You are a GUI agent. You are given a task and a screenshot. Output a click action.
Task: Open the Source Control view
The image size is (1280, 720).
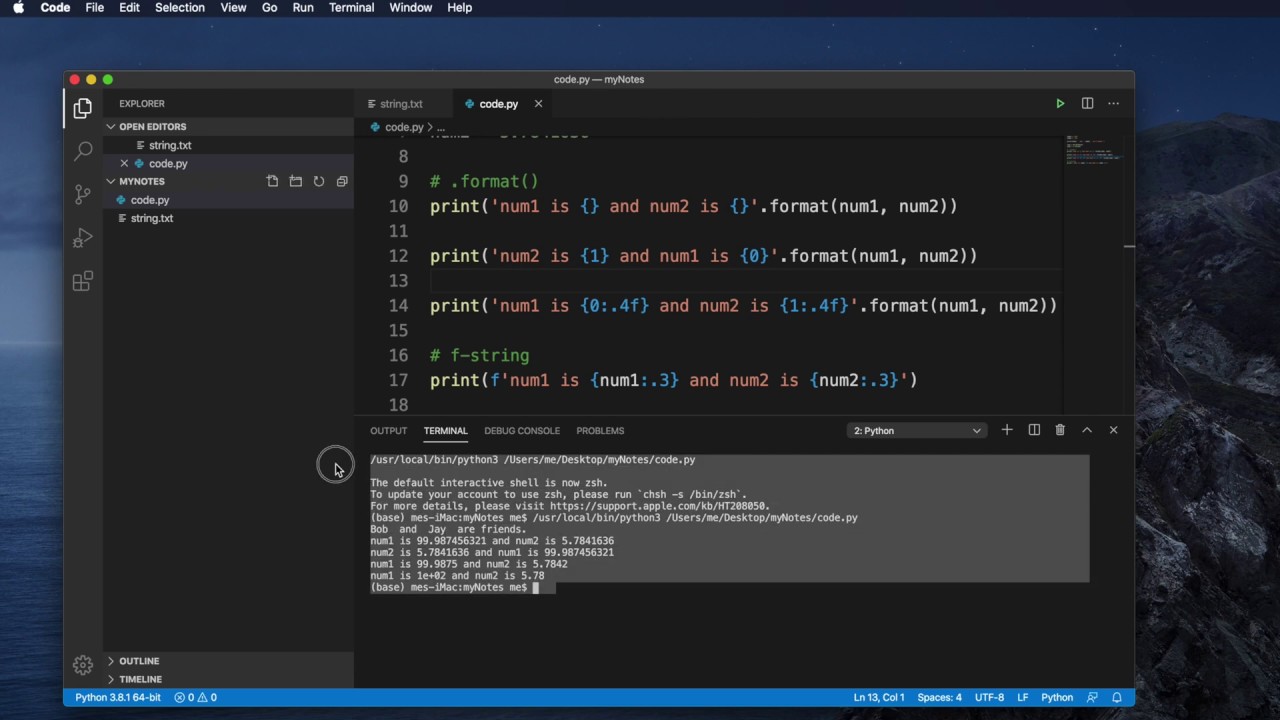(x=83, y=194)
